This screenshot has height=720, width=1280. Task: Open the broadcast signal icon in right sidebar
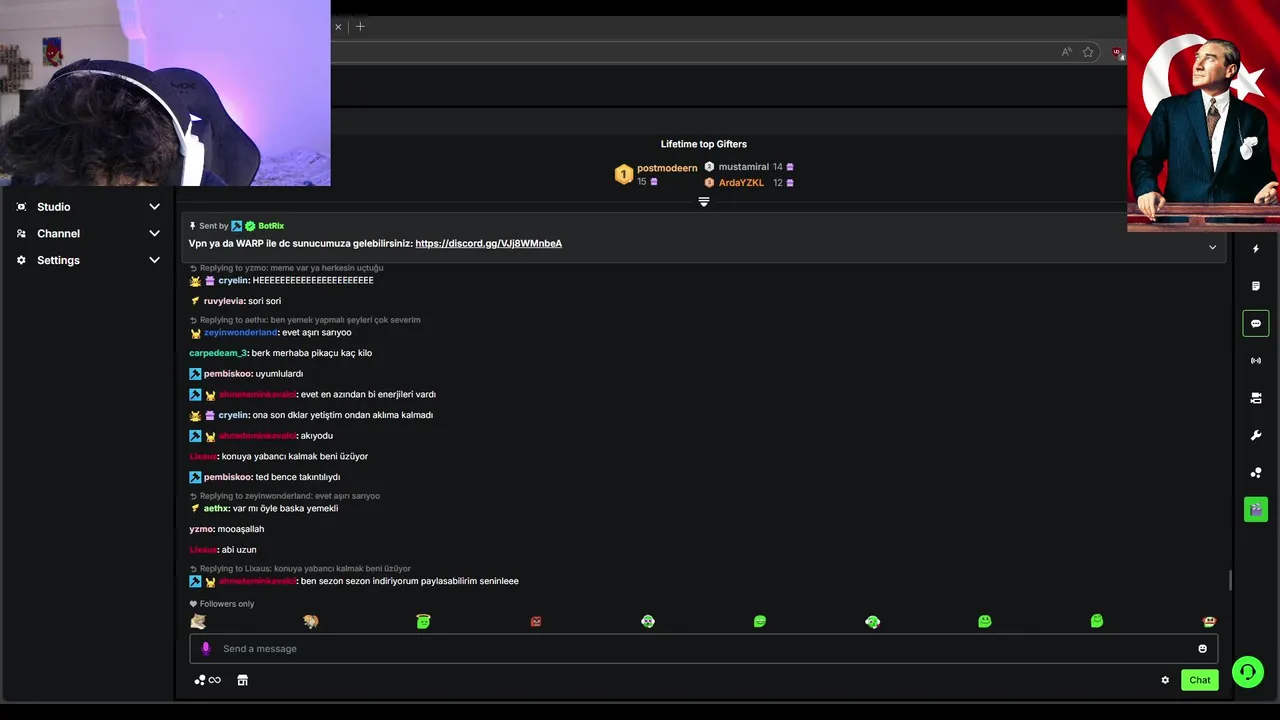(1256, 360)
